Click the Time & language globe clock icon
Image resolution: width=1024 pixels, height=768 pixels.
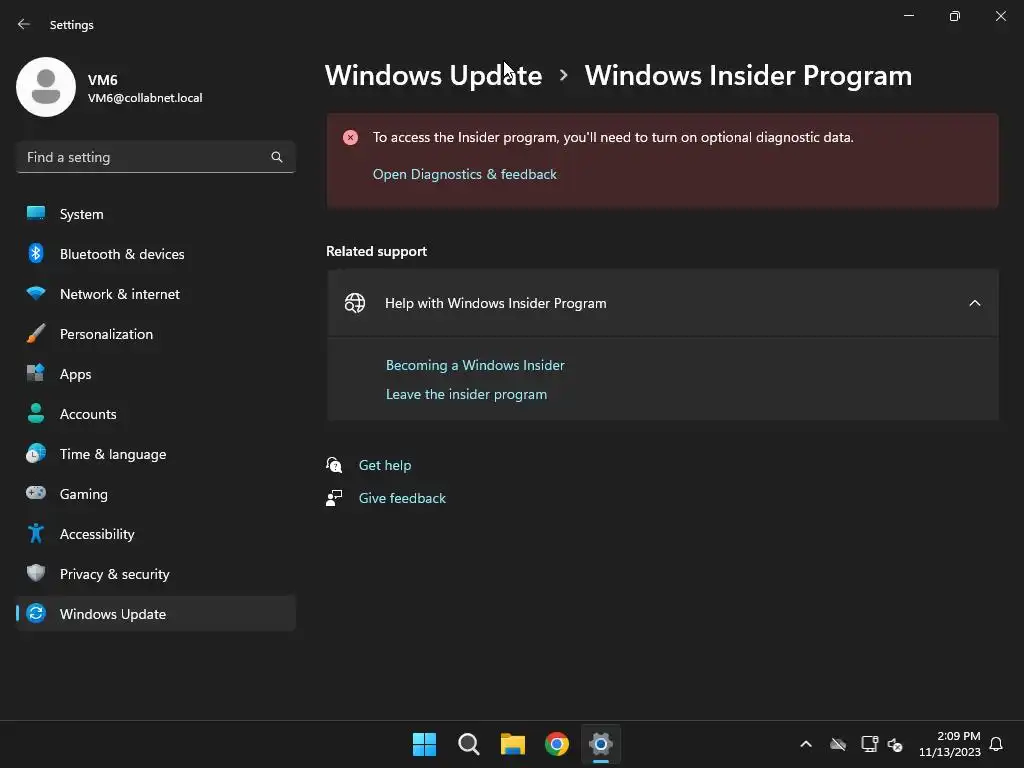36,453
